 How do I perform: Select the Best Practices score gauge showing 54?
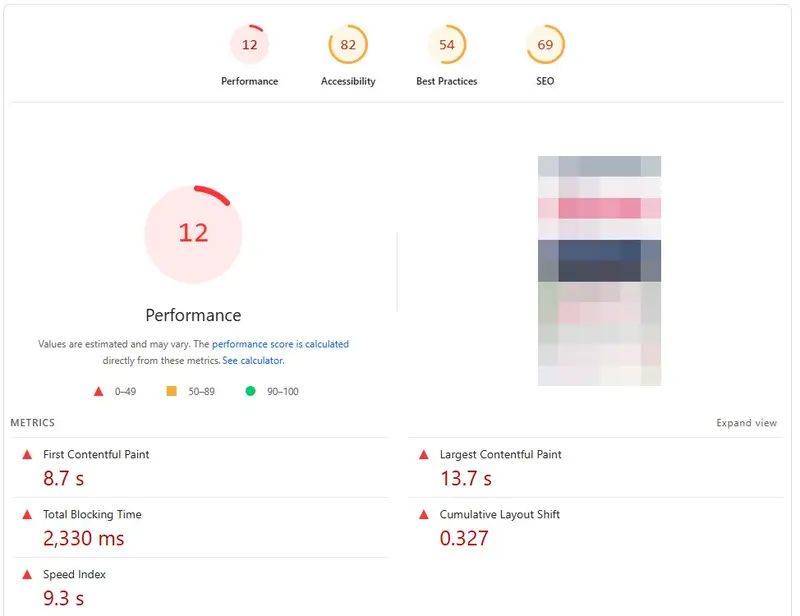446,44
